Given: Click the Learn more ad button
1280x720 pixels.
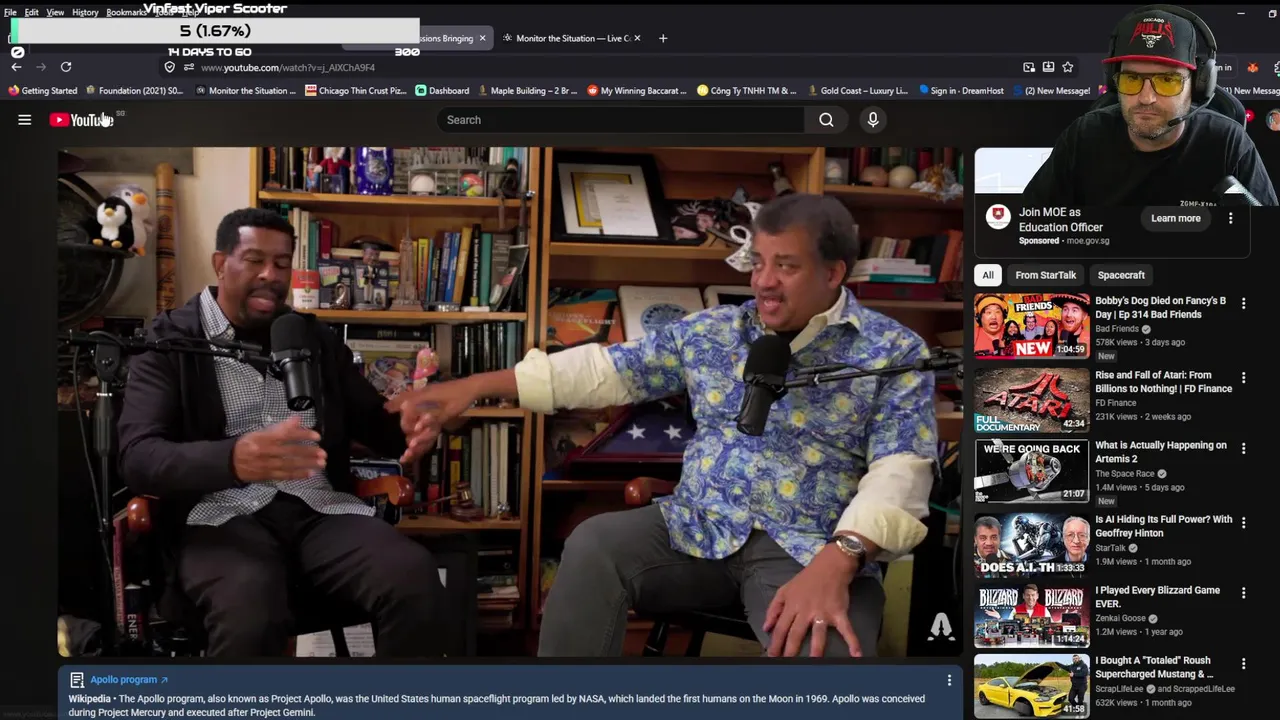Looking at the screenshot, I should (x=1175, y=218).
